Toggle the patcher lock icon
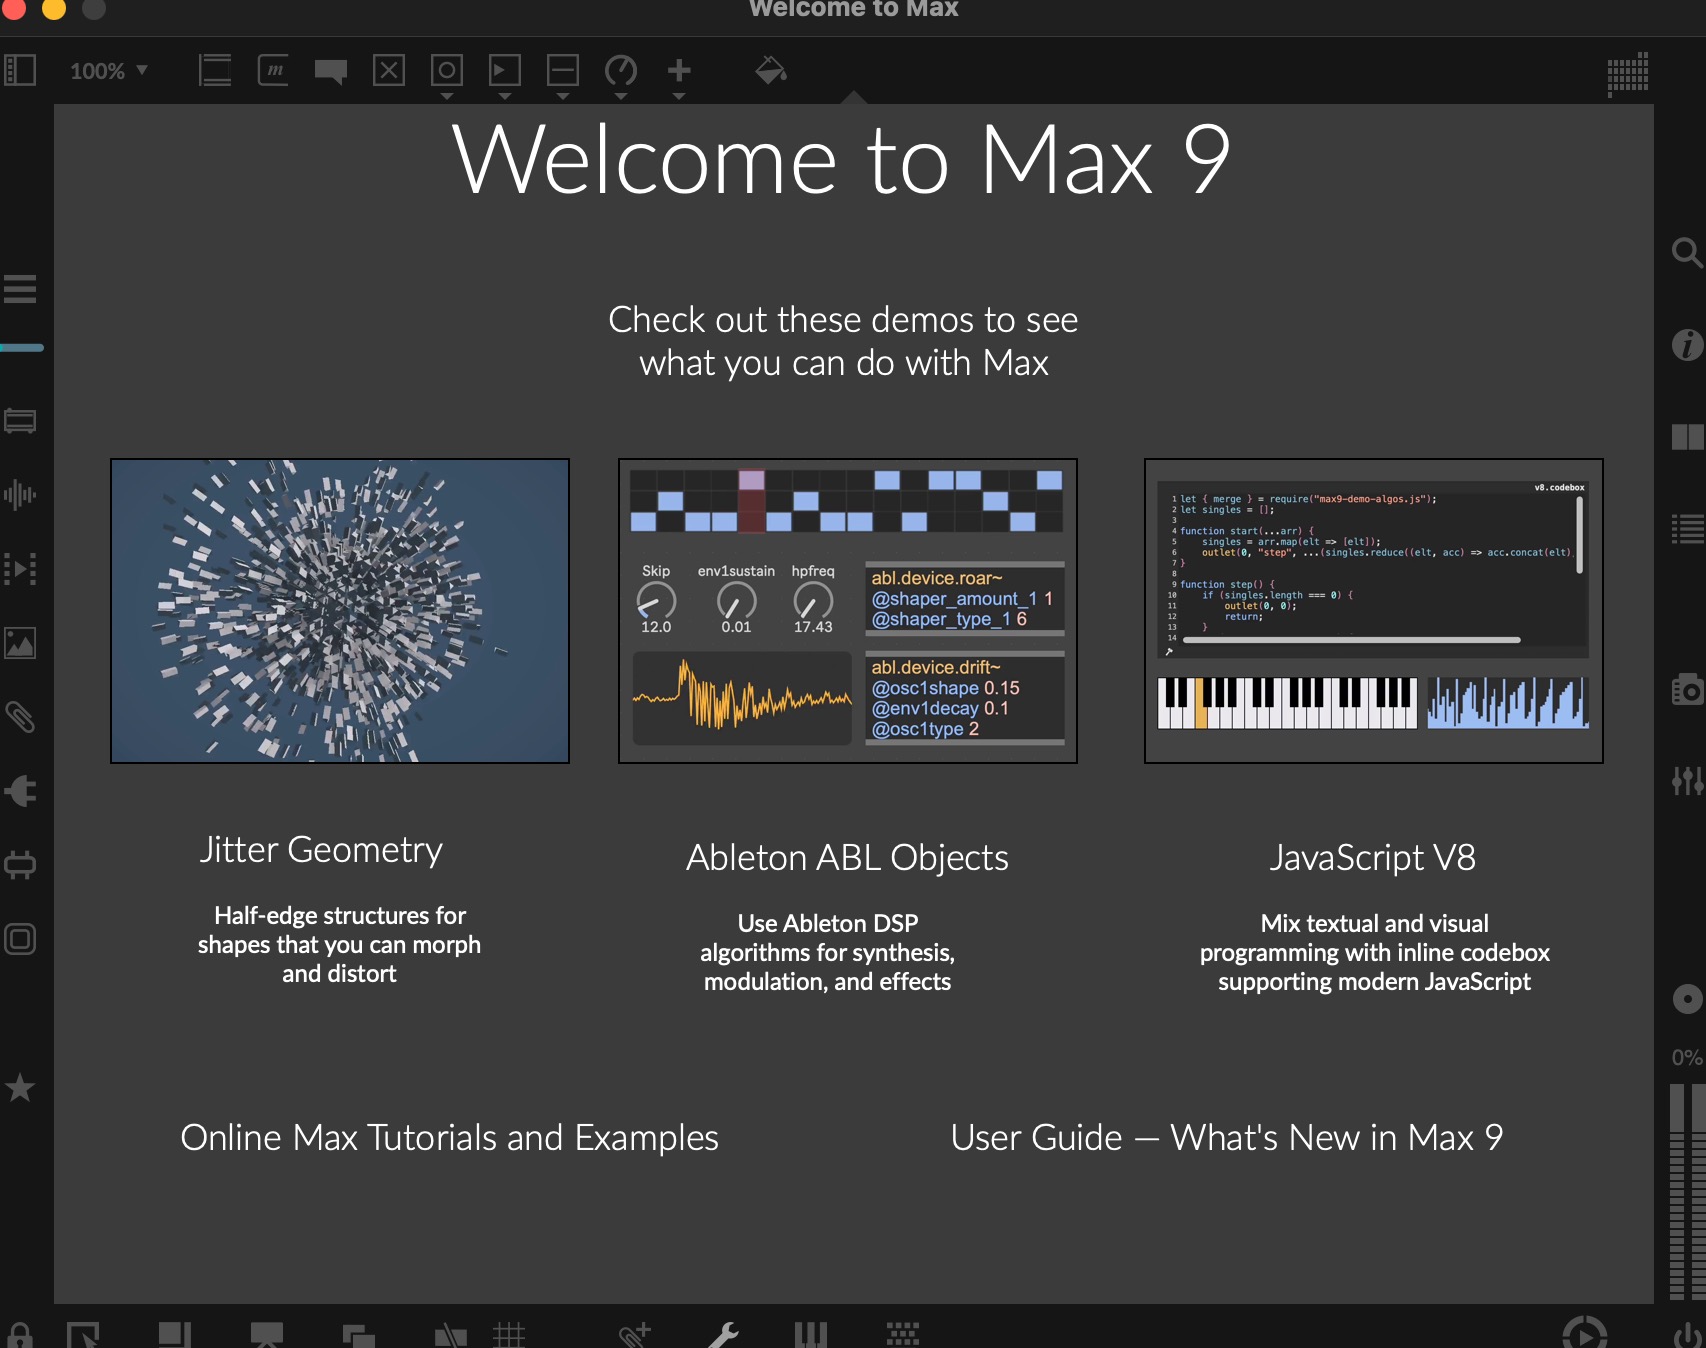Screen dimensions: 1706x1348 [x=20, y=1335]
